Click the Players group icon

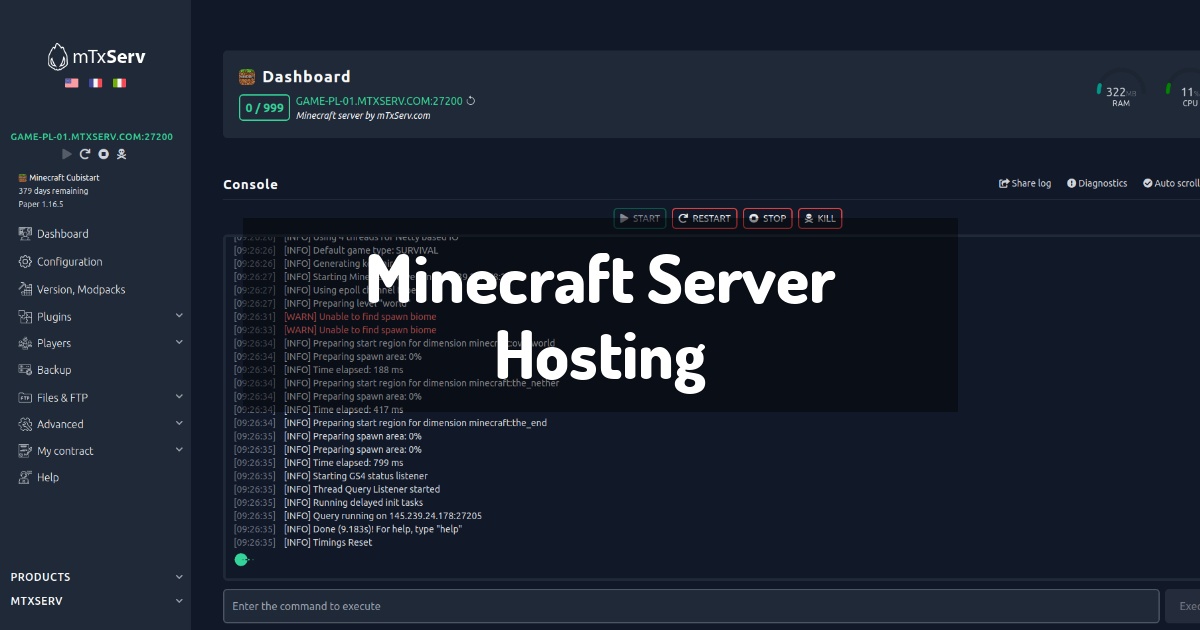26,343
